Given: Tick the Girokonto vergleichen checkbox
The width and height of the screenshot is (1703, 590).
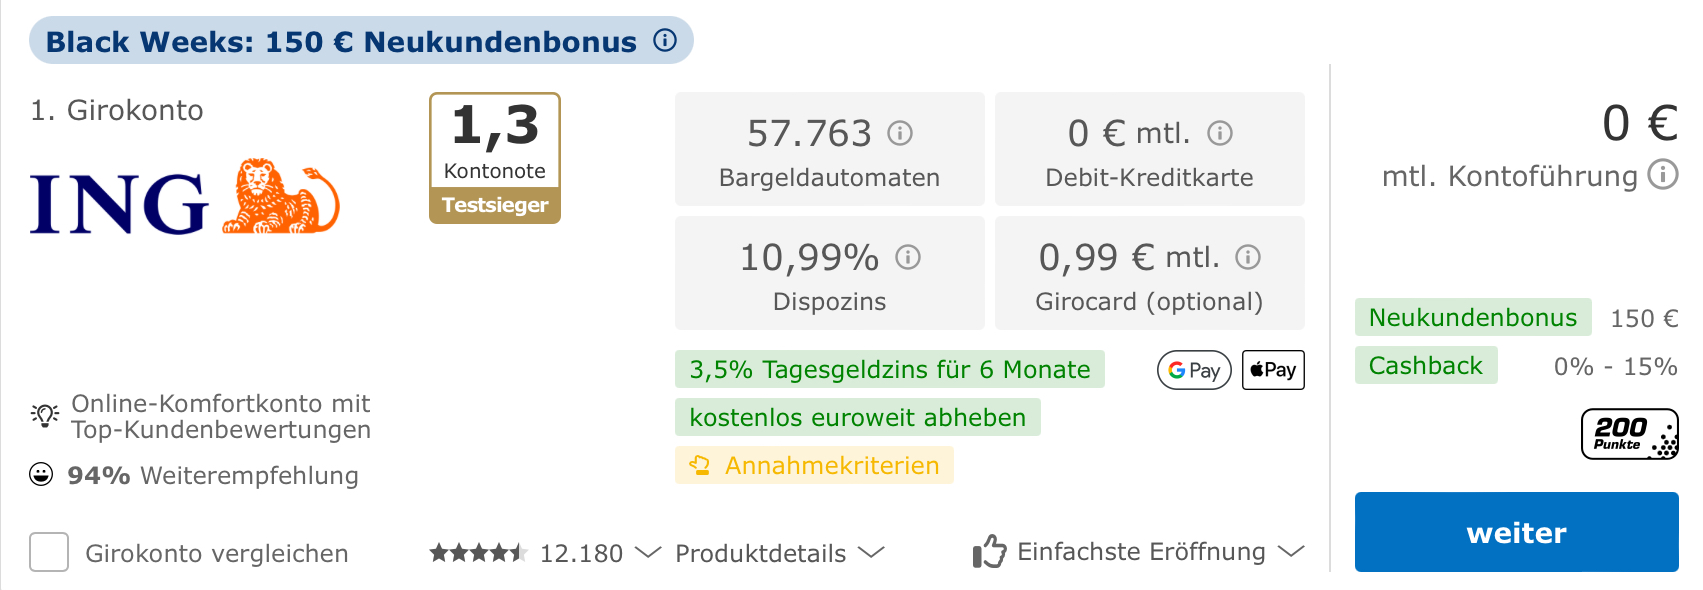Looking at the screenshot, I should pos(49,552).
